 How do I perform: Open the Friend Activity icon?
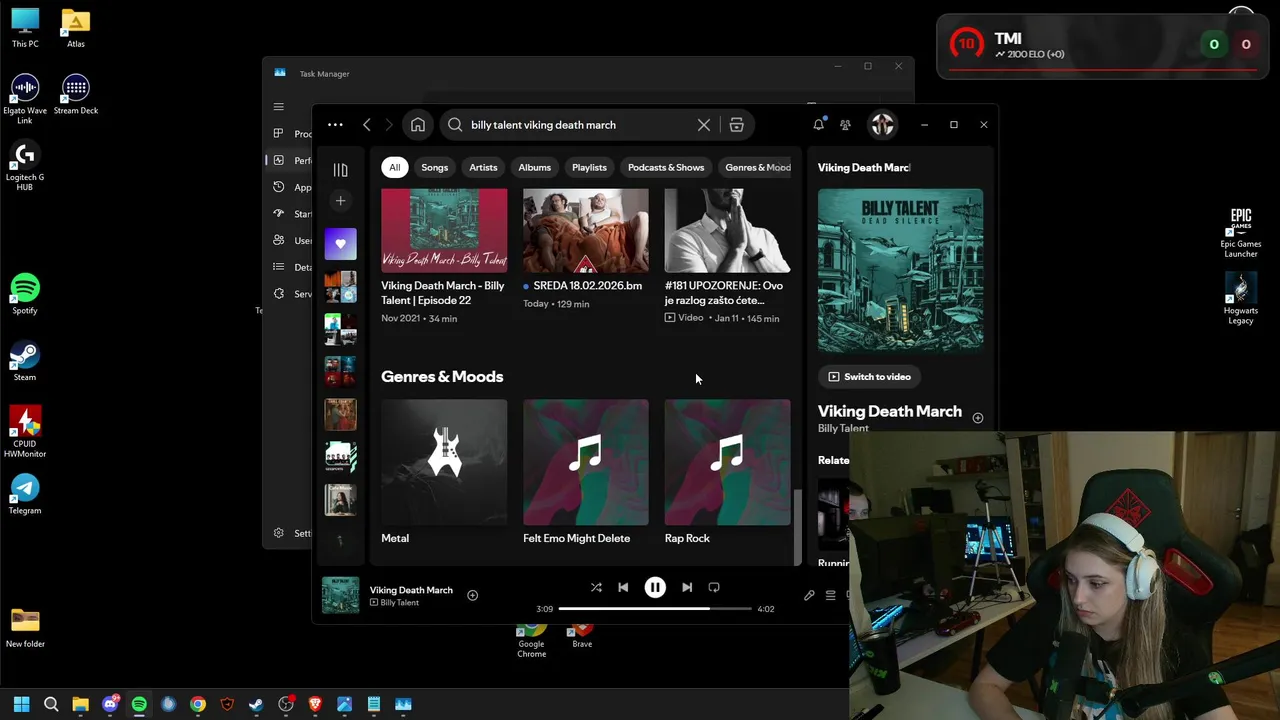tap(845, 125)
